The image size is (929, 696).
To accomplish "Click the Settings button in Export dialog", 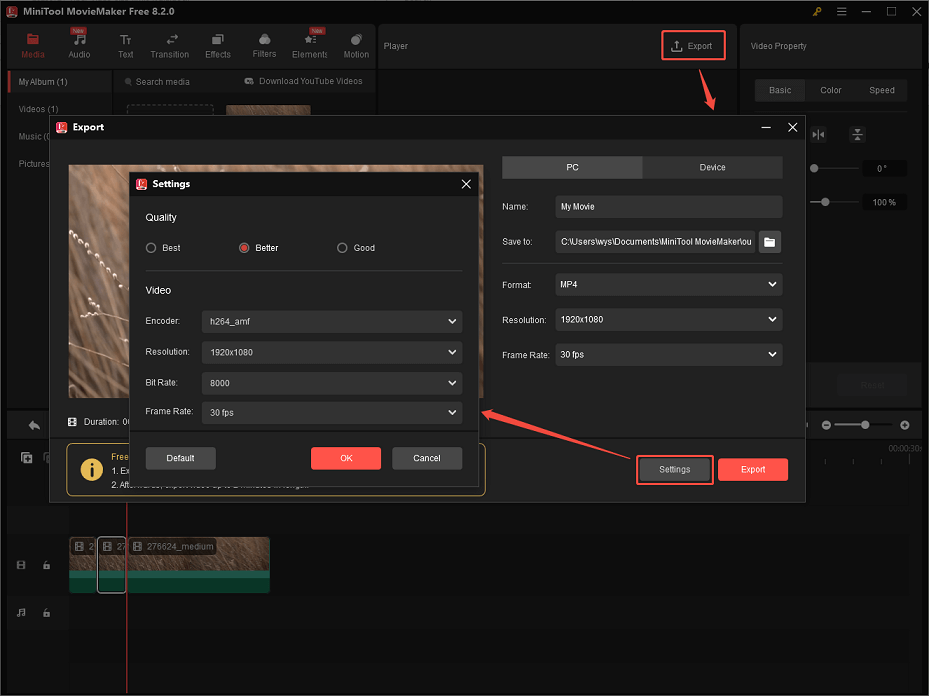I will coord(675,470).
